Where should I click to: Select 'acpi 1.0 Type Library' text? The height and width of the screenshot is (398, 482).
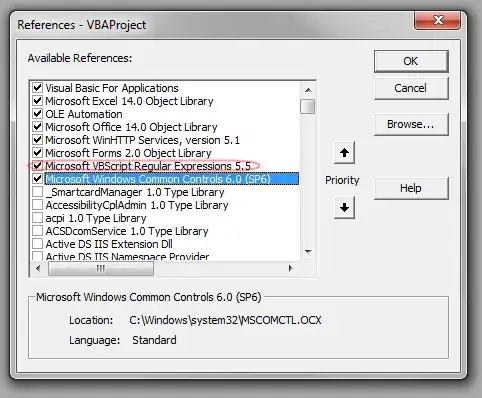pos(96,218)
